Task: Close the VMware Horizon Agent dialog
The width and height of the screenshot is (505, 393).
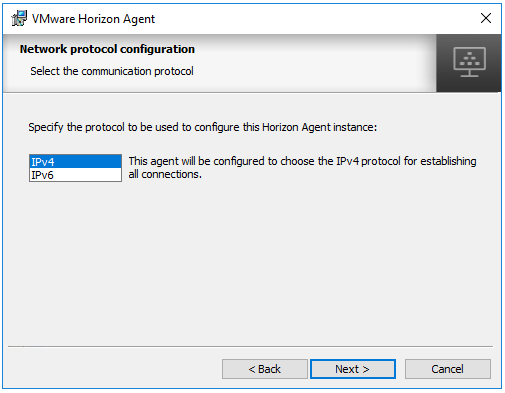Action: click(x=486, y=18)
